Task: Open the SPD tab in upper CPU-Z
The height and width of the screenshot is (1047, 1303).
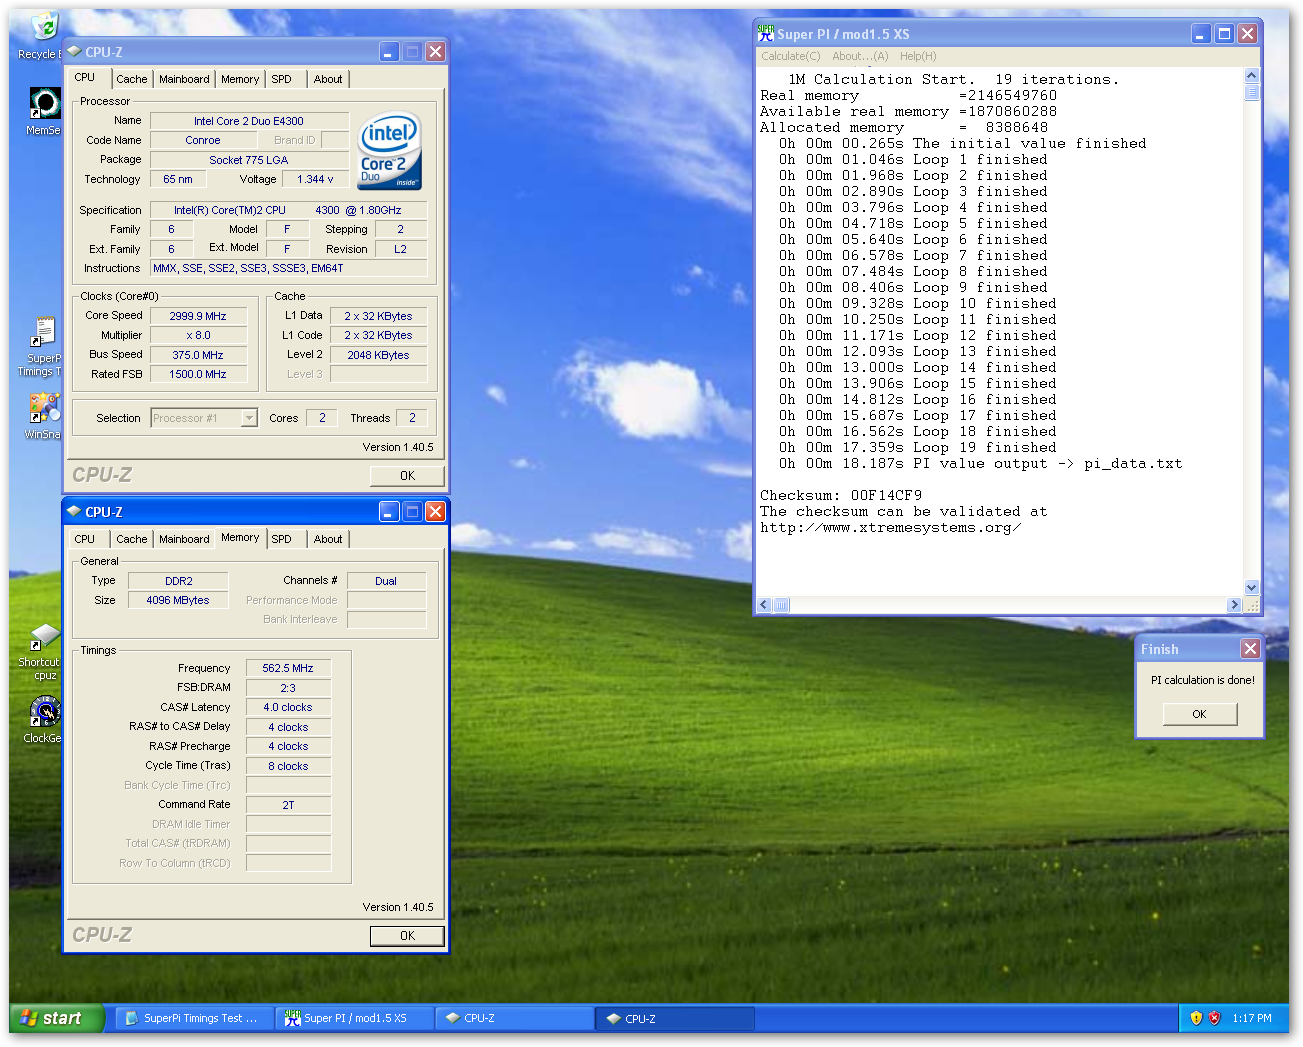Action: (282, 79)
